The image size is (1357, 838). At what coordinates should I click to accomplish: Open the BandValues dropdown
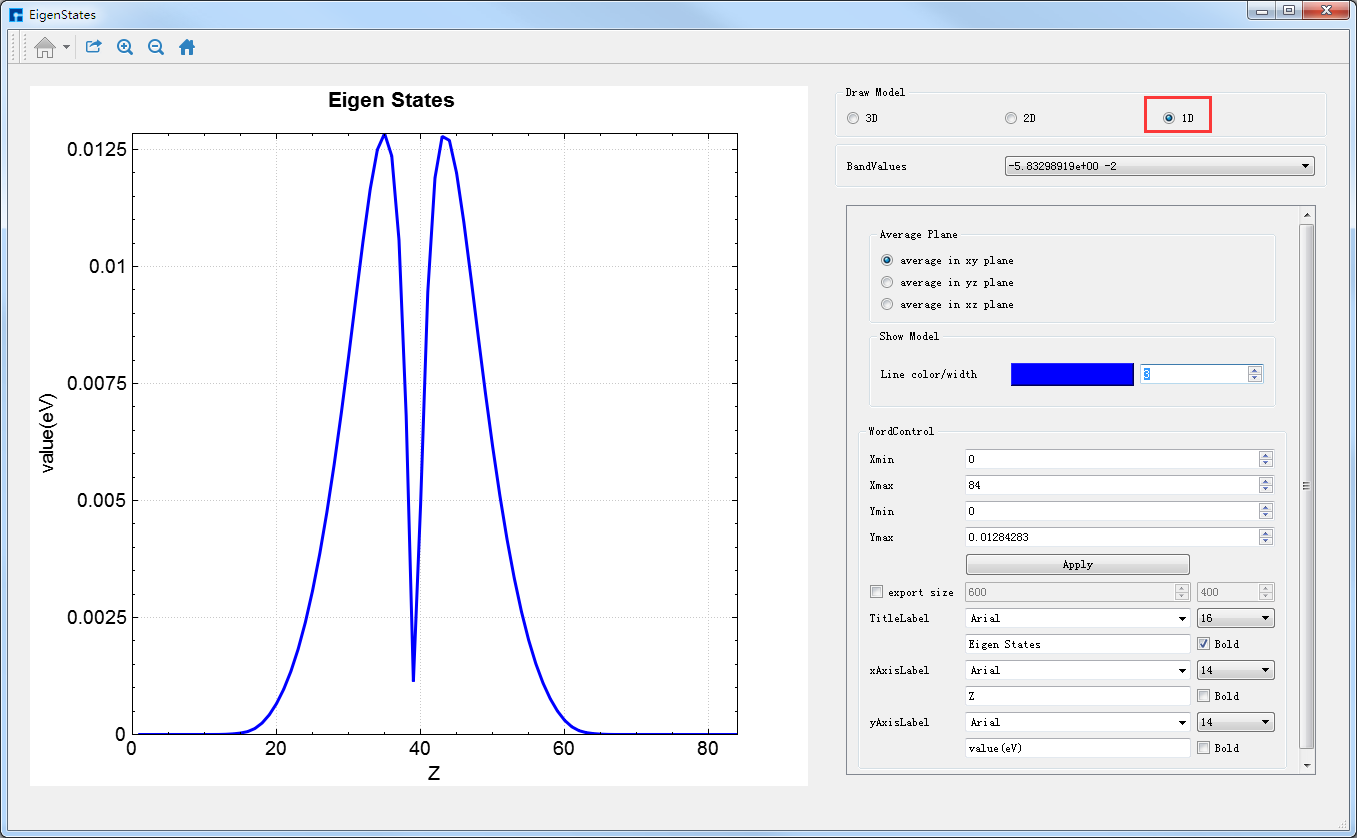tap(1159, 166)
